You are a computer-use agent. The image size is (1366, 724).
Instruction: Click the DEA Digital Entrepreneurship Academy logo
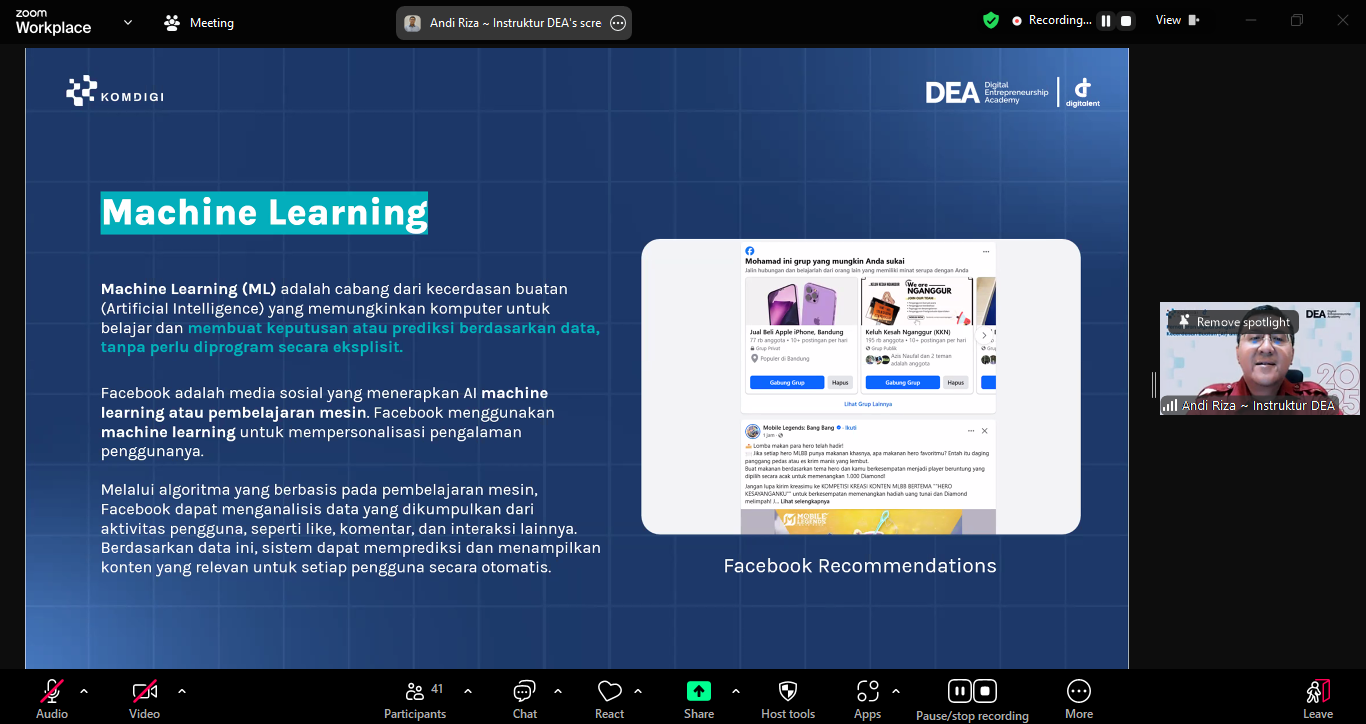pos(987,92)
